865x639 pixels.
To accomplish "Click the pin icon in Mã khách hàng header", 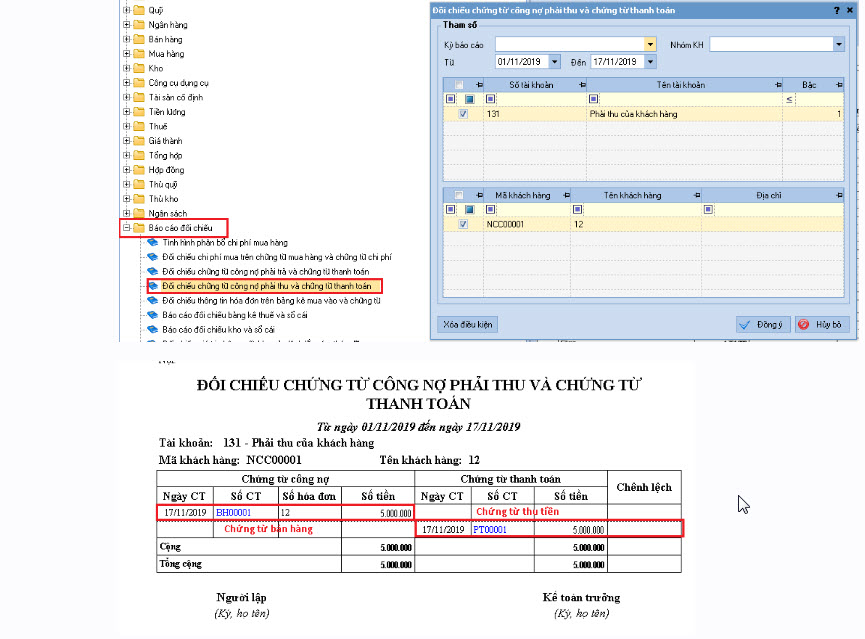I will [x=566, y=195].
